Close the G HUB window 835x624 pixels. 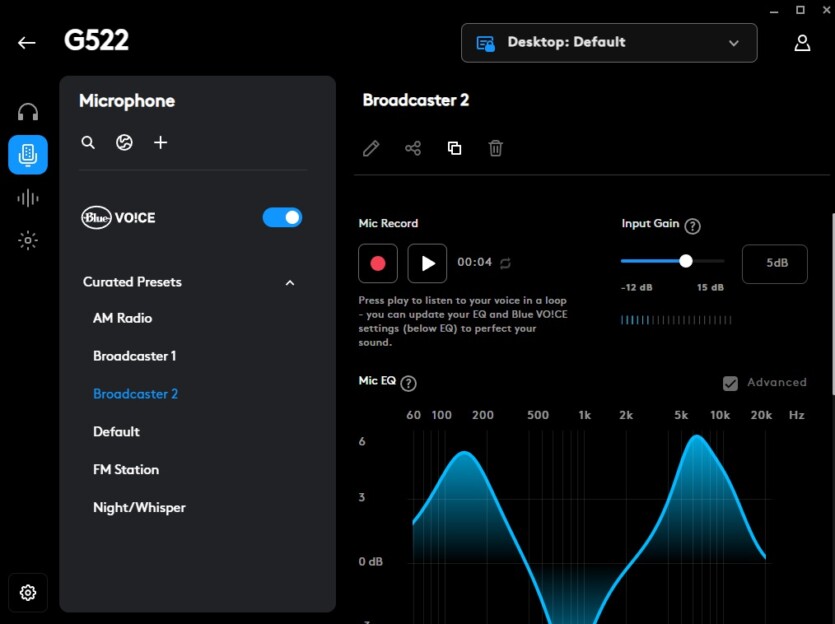pos(826,10)
